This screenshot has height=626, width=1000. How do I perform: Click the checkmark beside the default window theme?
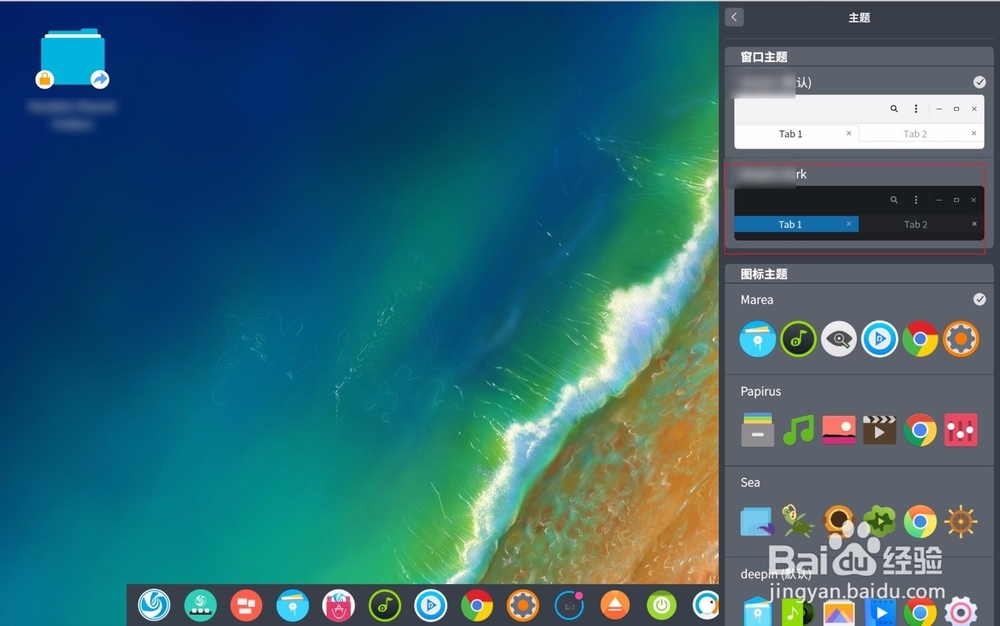click(x=979, y=82)
